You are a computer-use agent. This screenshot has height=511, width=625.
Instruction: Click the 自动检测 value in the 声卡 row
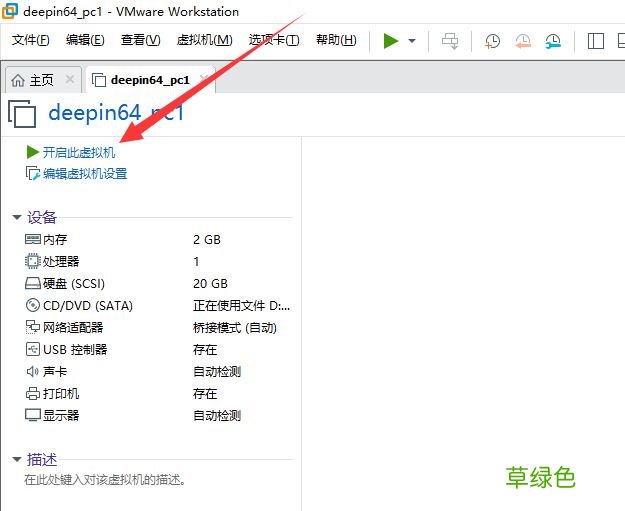[217, 371]
